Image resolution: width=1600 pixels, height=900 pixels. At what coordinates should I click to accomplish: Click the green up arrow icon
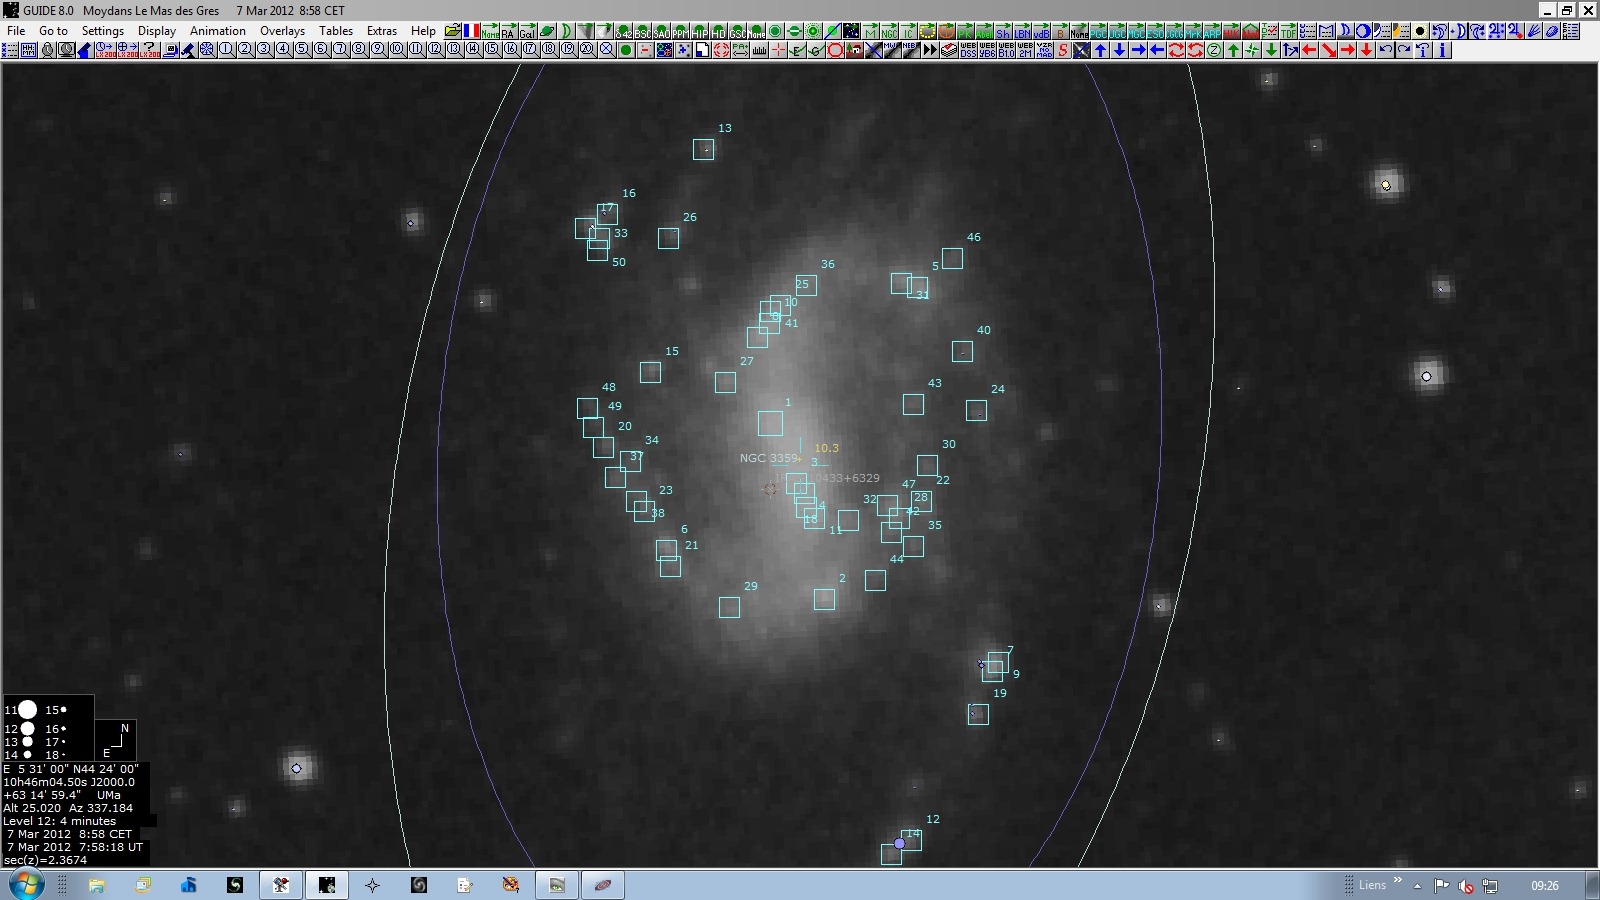click(x=1233, y=49)
